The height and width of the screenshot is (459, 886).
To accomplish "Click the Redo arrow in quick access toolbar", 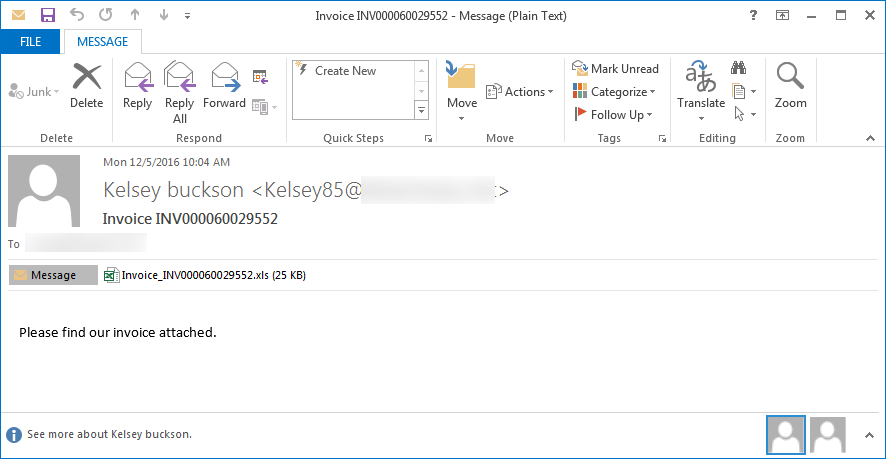I will coord(105,15).
